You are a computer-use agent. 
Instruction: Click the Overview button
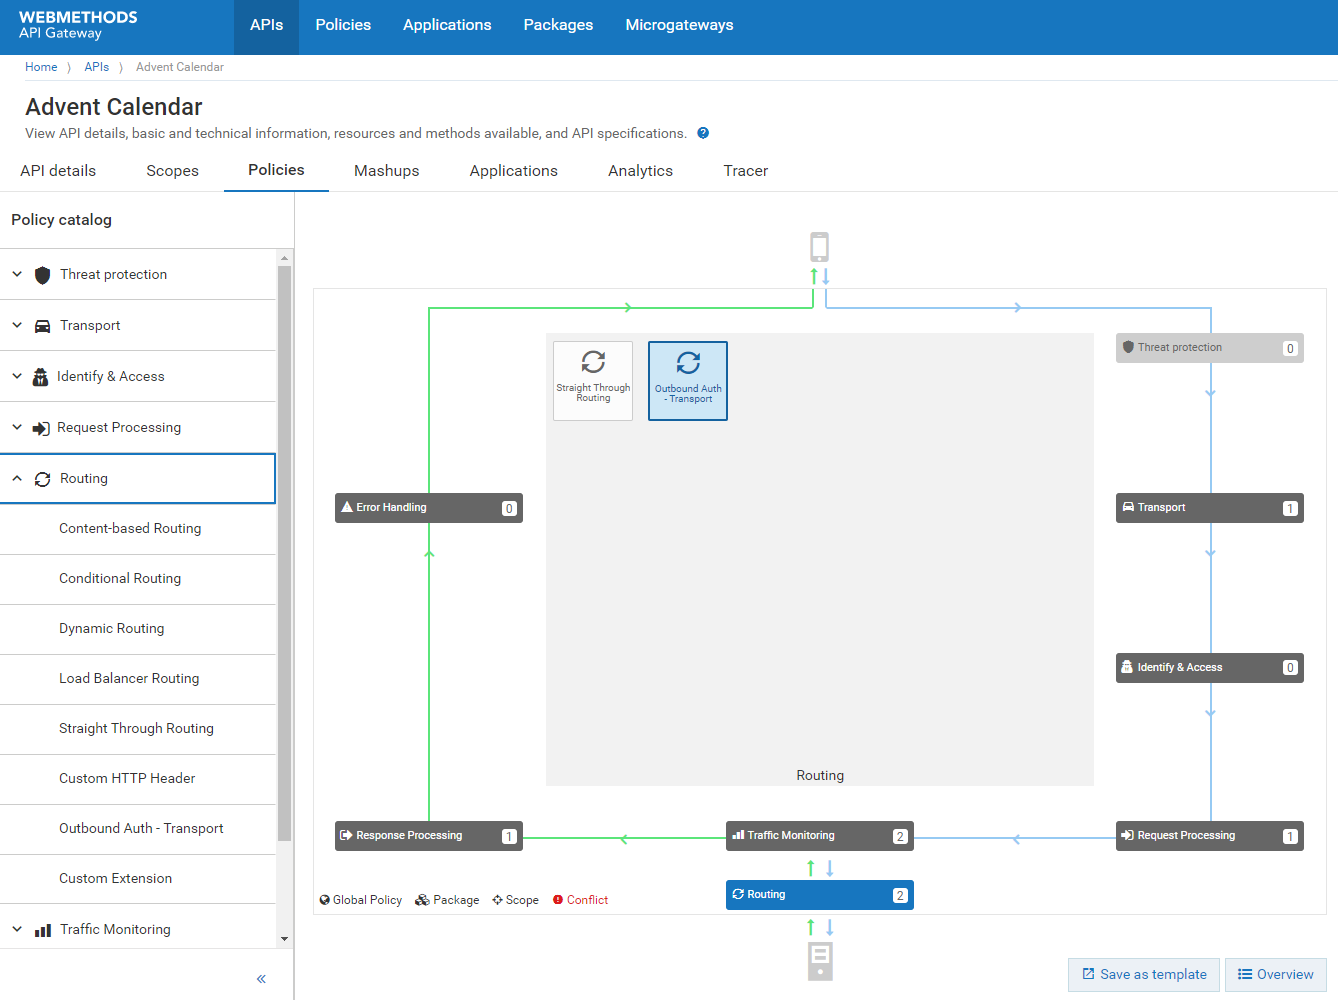(1275, 975)
